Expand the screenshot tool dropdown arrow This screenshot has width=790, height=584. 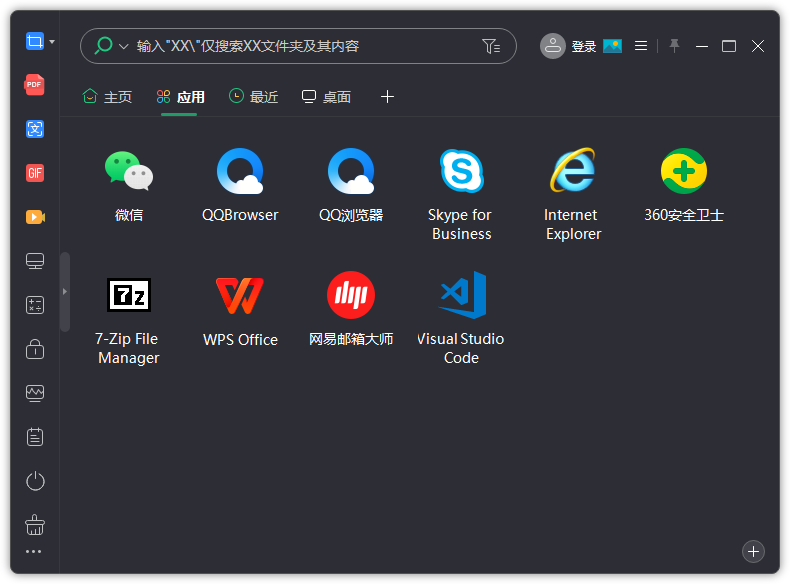tap(52, 42)
